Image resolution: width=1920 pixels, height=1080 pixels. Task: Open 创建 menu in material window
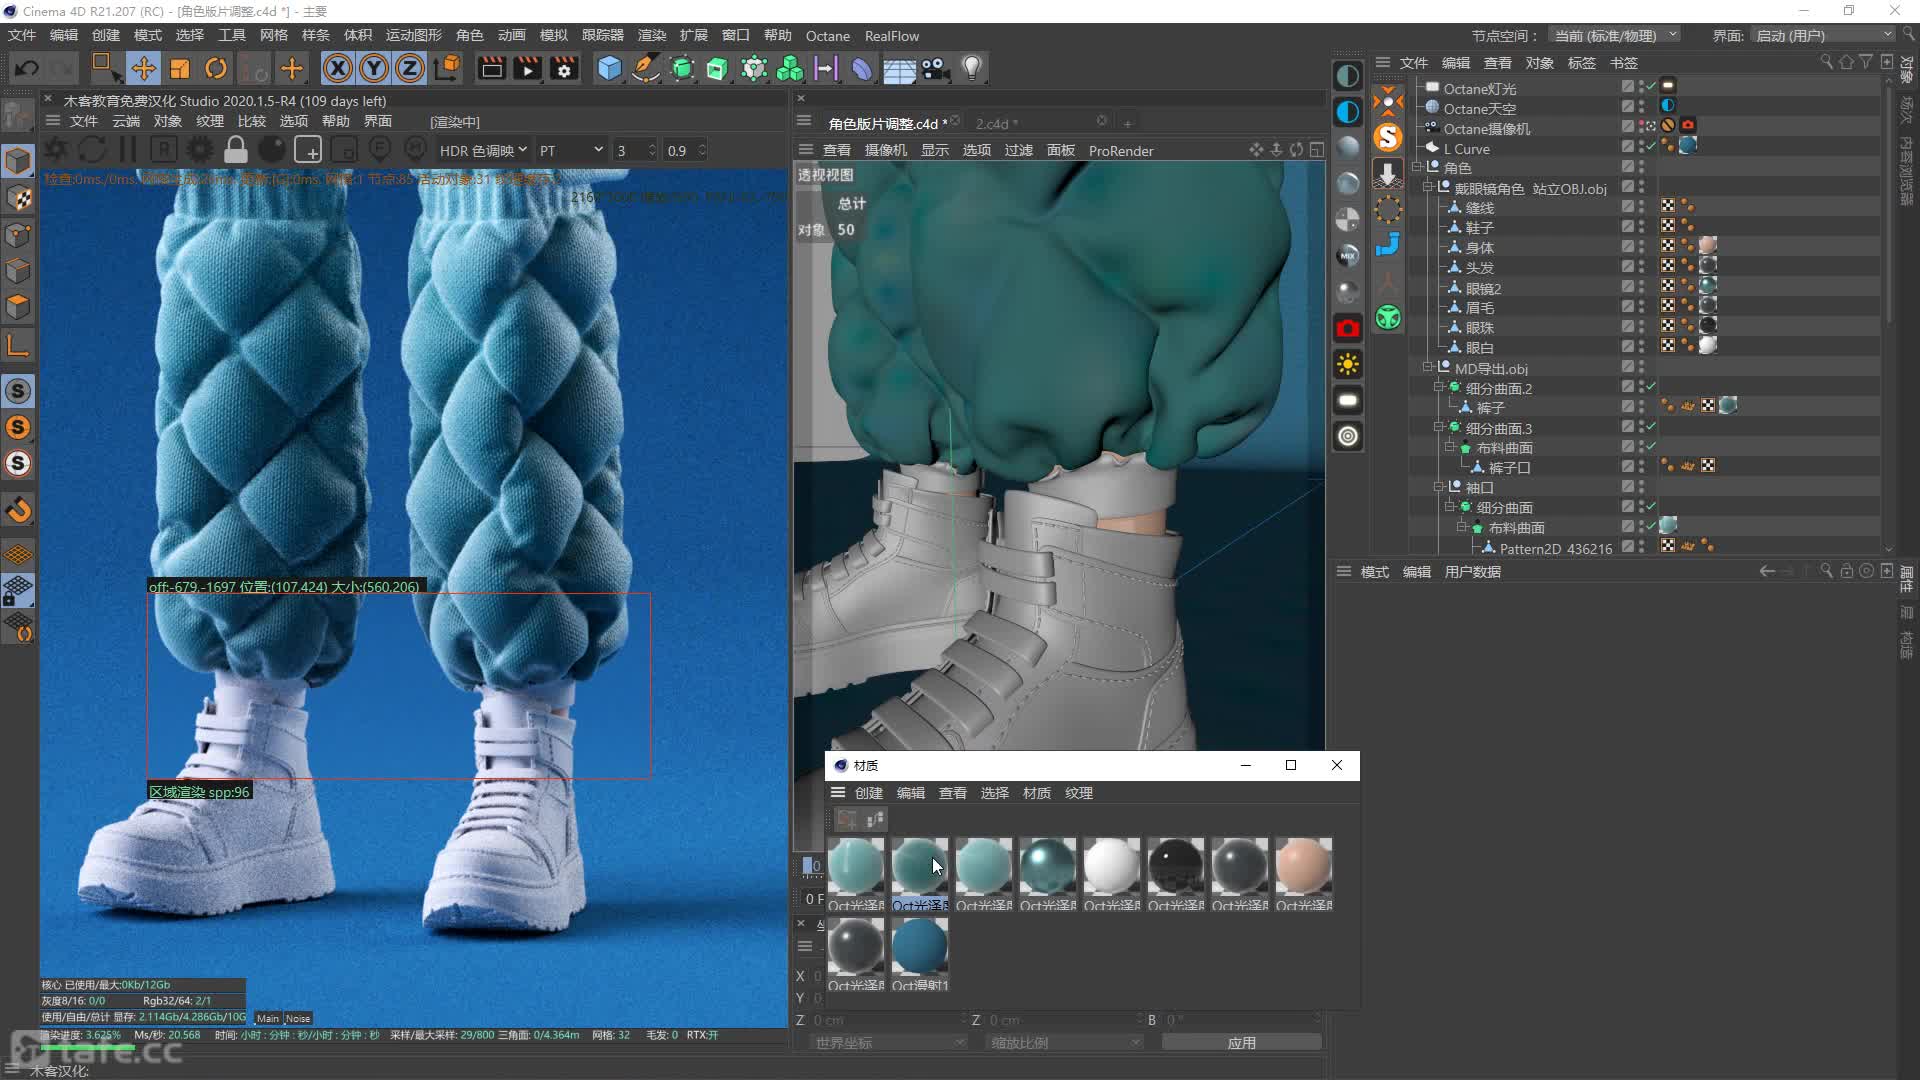click(x=868, y=792)
